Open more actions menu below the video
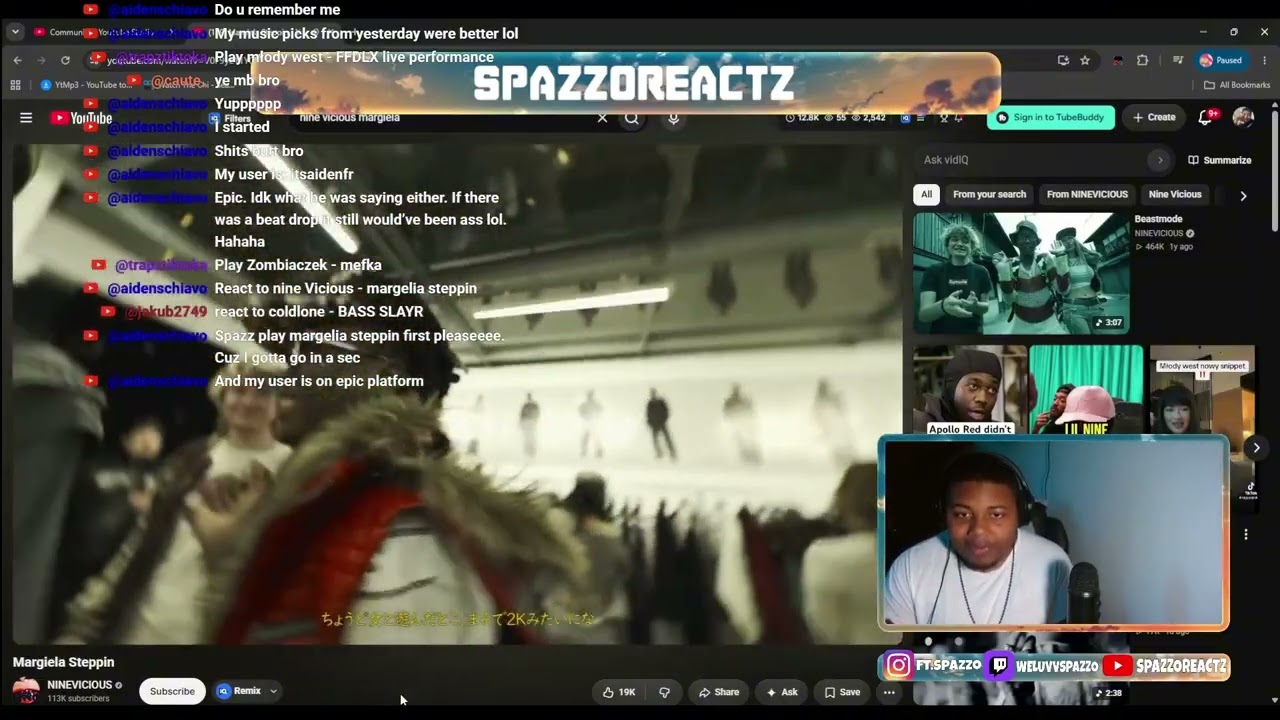The image size is (1280, 720). point(889,692)
